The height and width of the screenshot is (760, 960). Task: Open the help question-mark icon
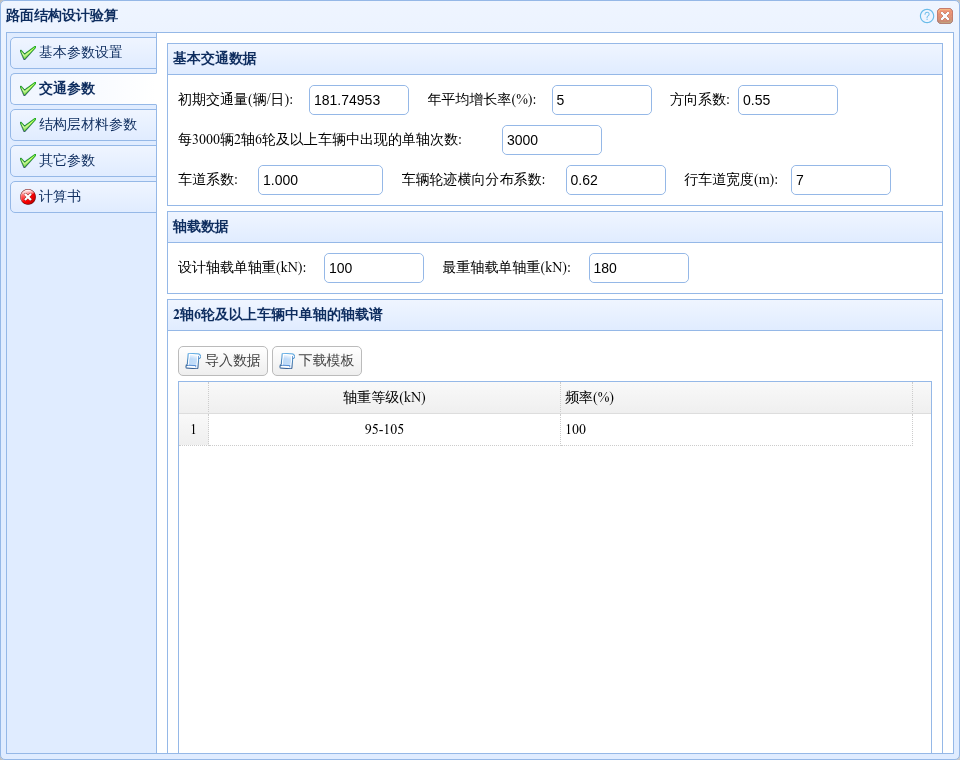[926, 16]
